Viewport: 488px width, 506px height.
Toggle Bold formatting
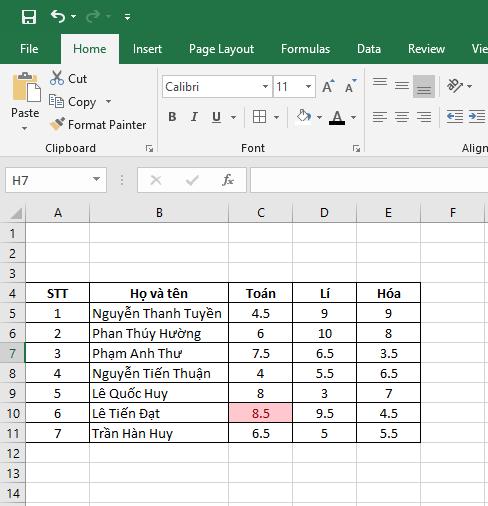(x=172, y=117)
